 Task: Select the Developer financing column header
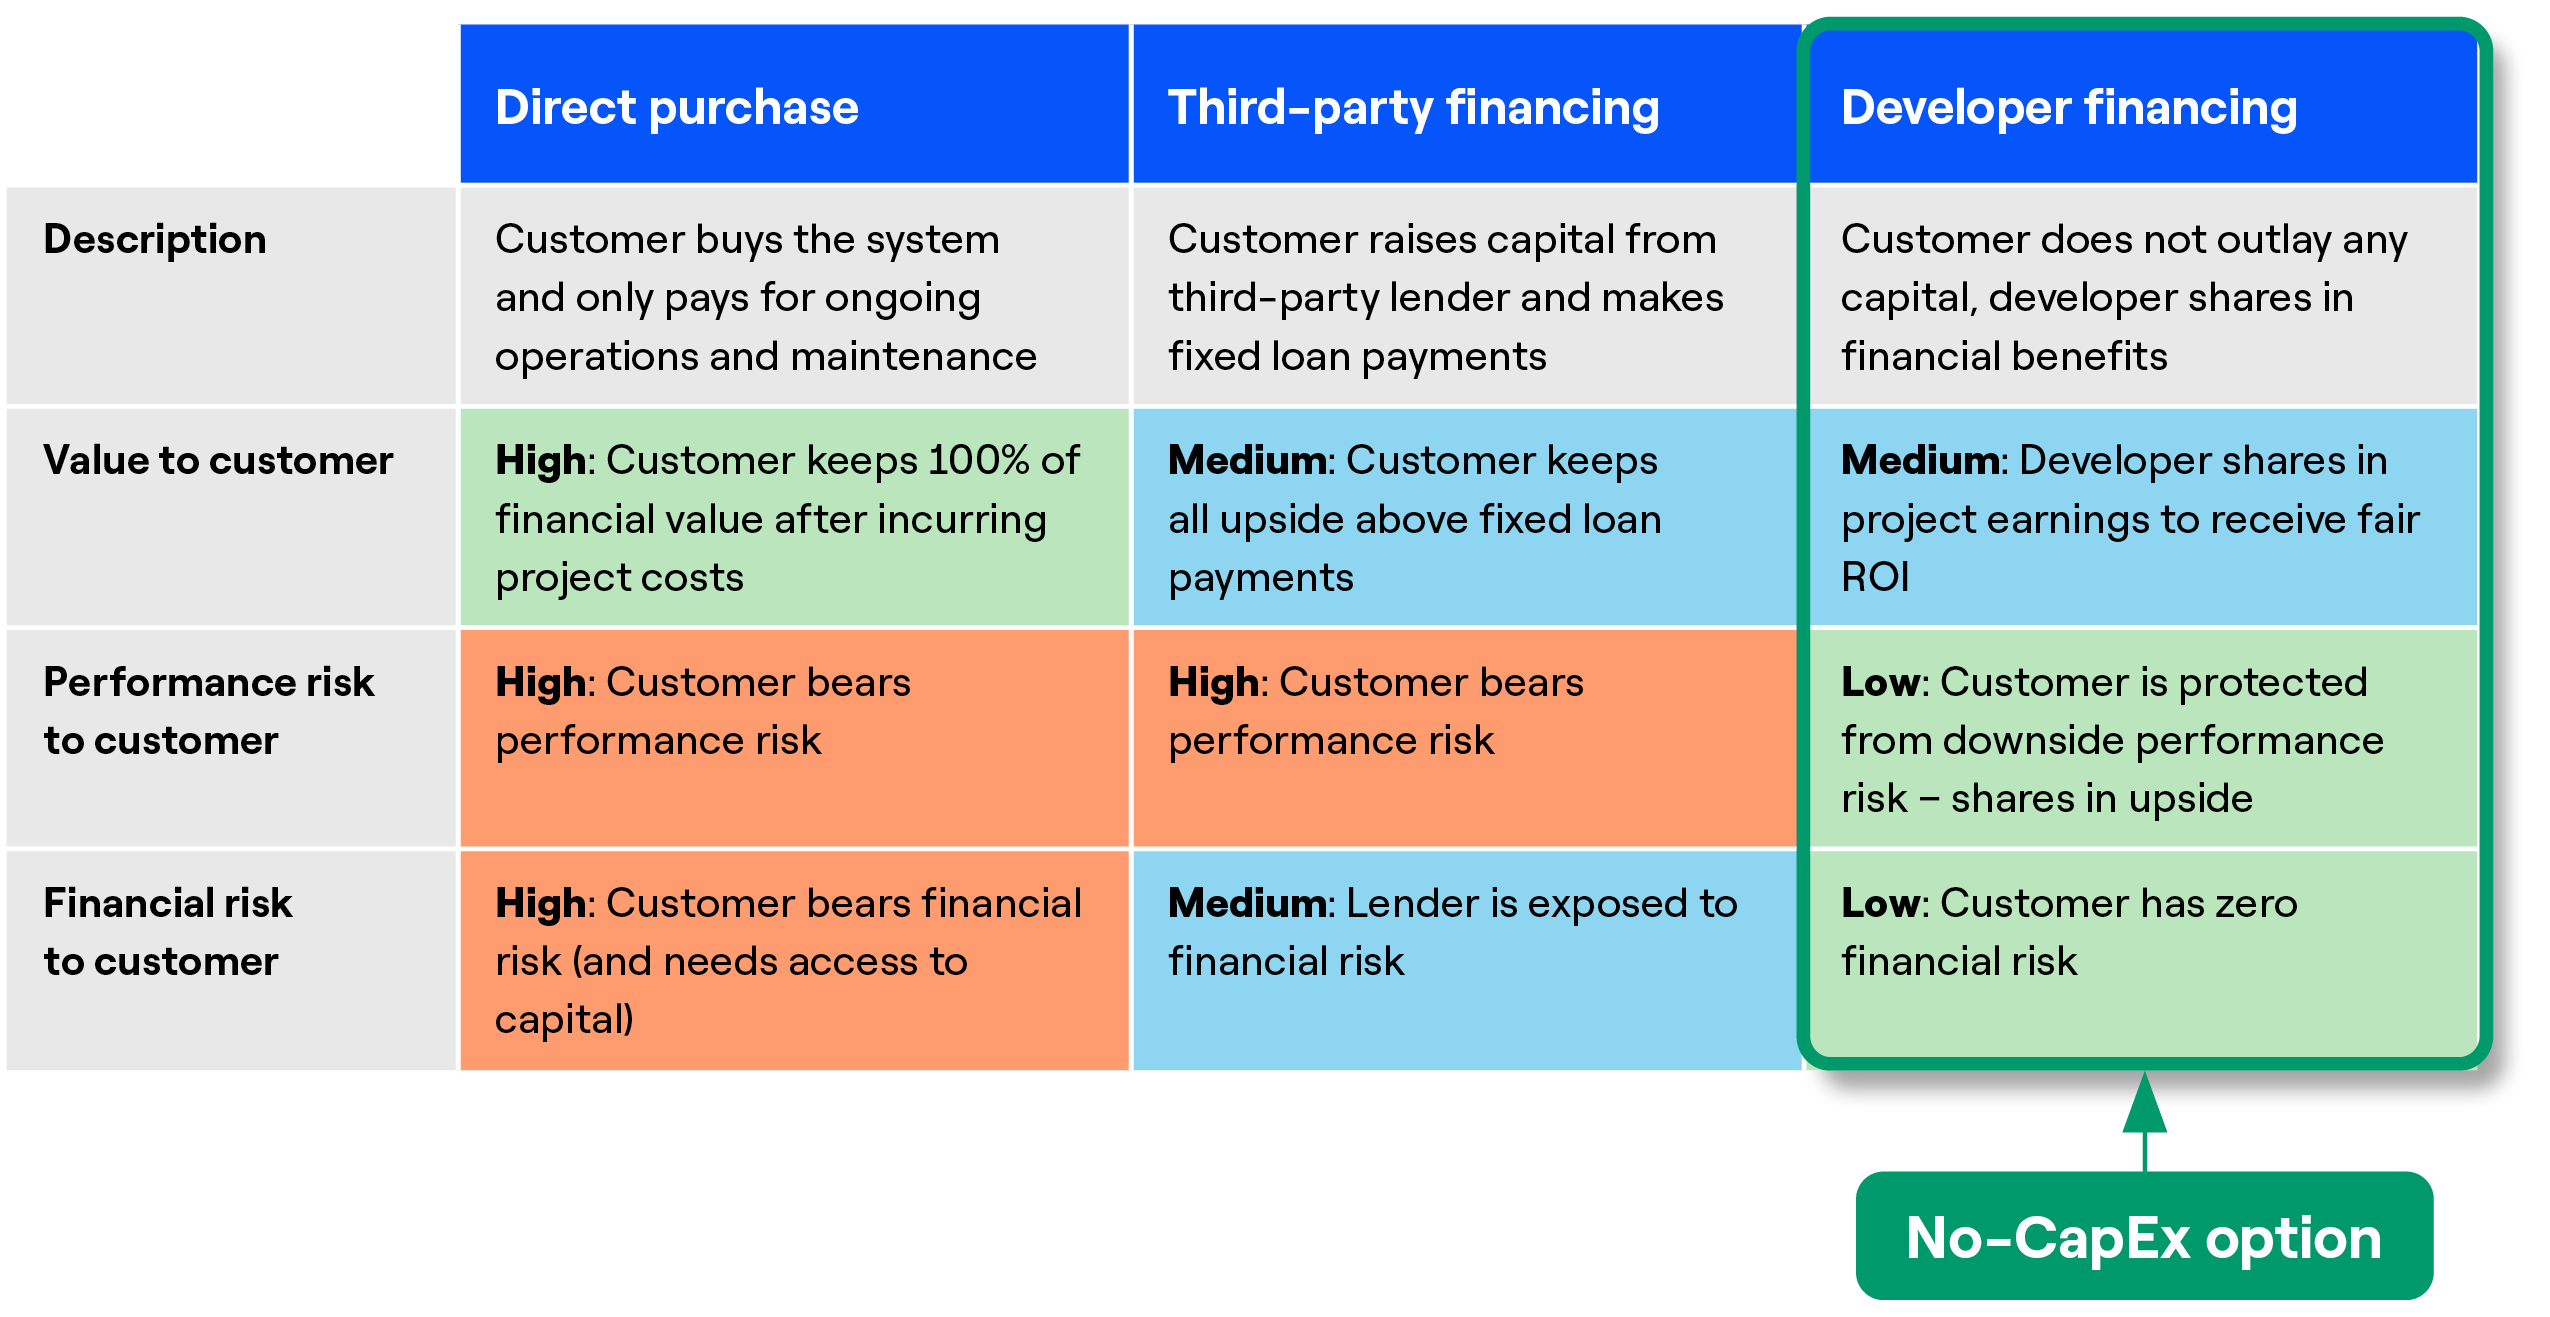(x=2143, y=106)
